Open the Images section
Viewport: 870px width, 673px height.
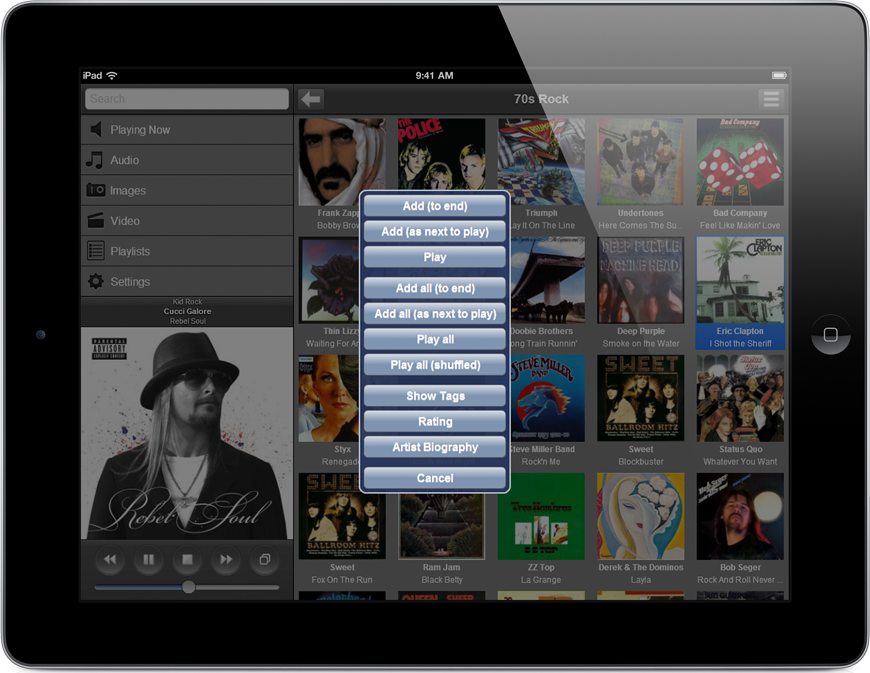click(187, 190)
